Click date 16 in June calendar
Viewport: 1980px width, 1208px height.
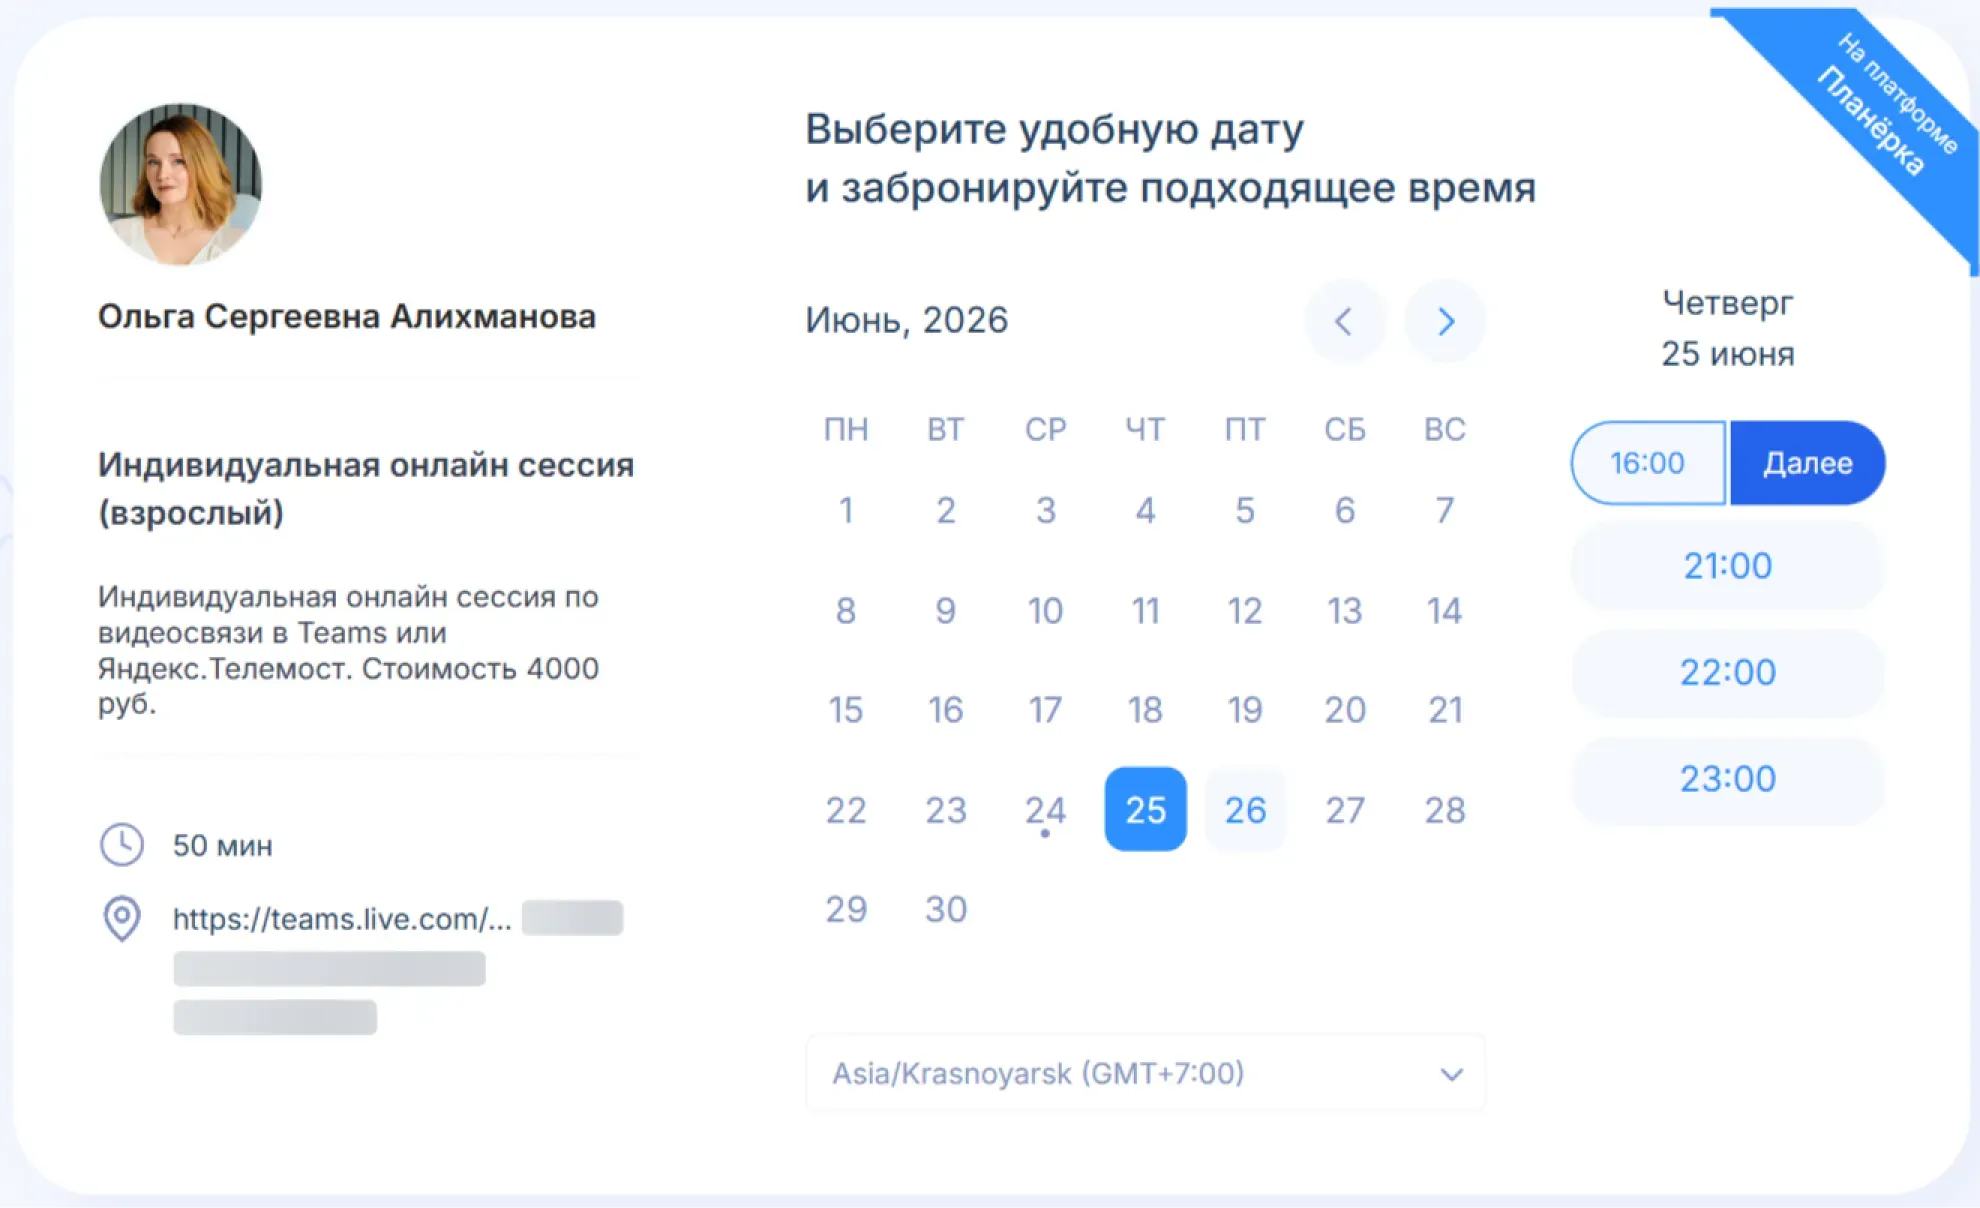946,710
